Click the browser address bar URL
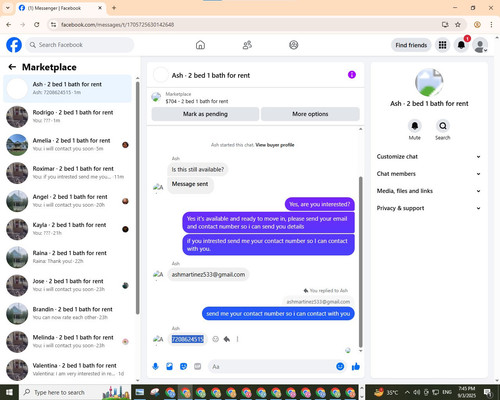The width and height of the screenshot is (500, 400). pos(117,24)
